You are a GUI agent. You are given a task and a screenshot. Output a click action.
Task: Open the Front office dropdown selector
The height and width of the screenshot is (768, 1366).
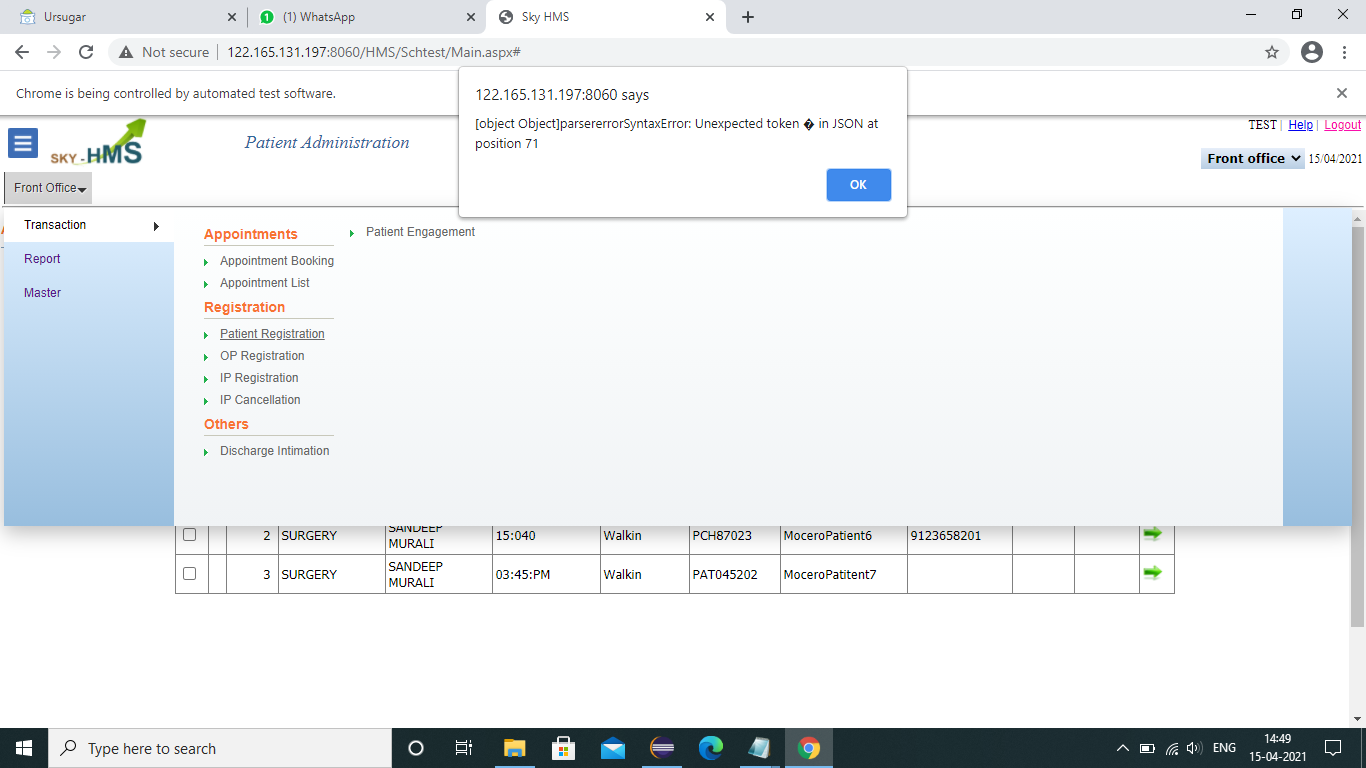pyautogui.click(x=1253, y=158)
